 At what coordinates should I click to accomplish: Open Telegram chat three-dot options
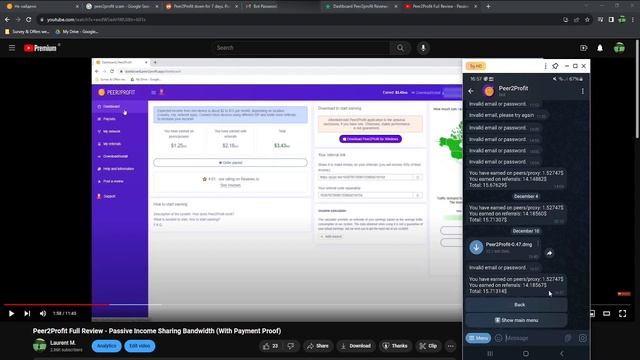(582, 91)
